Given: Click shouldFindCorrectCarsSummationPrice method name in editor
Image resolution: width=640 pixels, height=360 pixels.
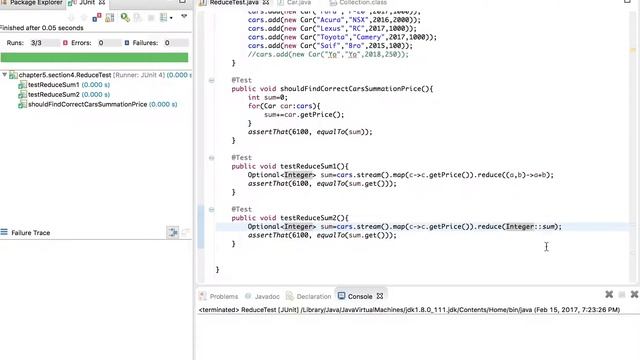Looking at the screenshot, I should [354, 89].
